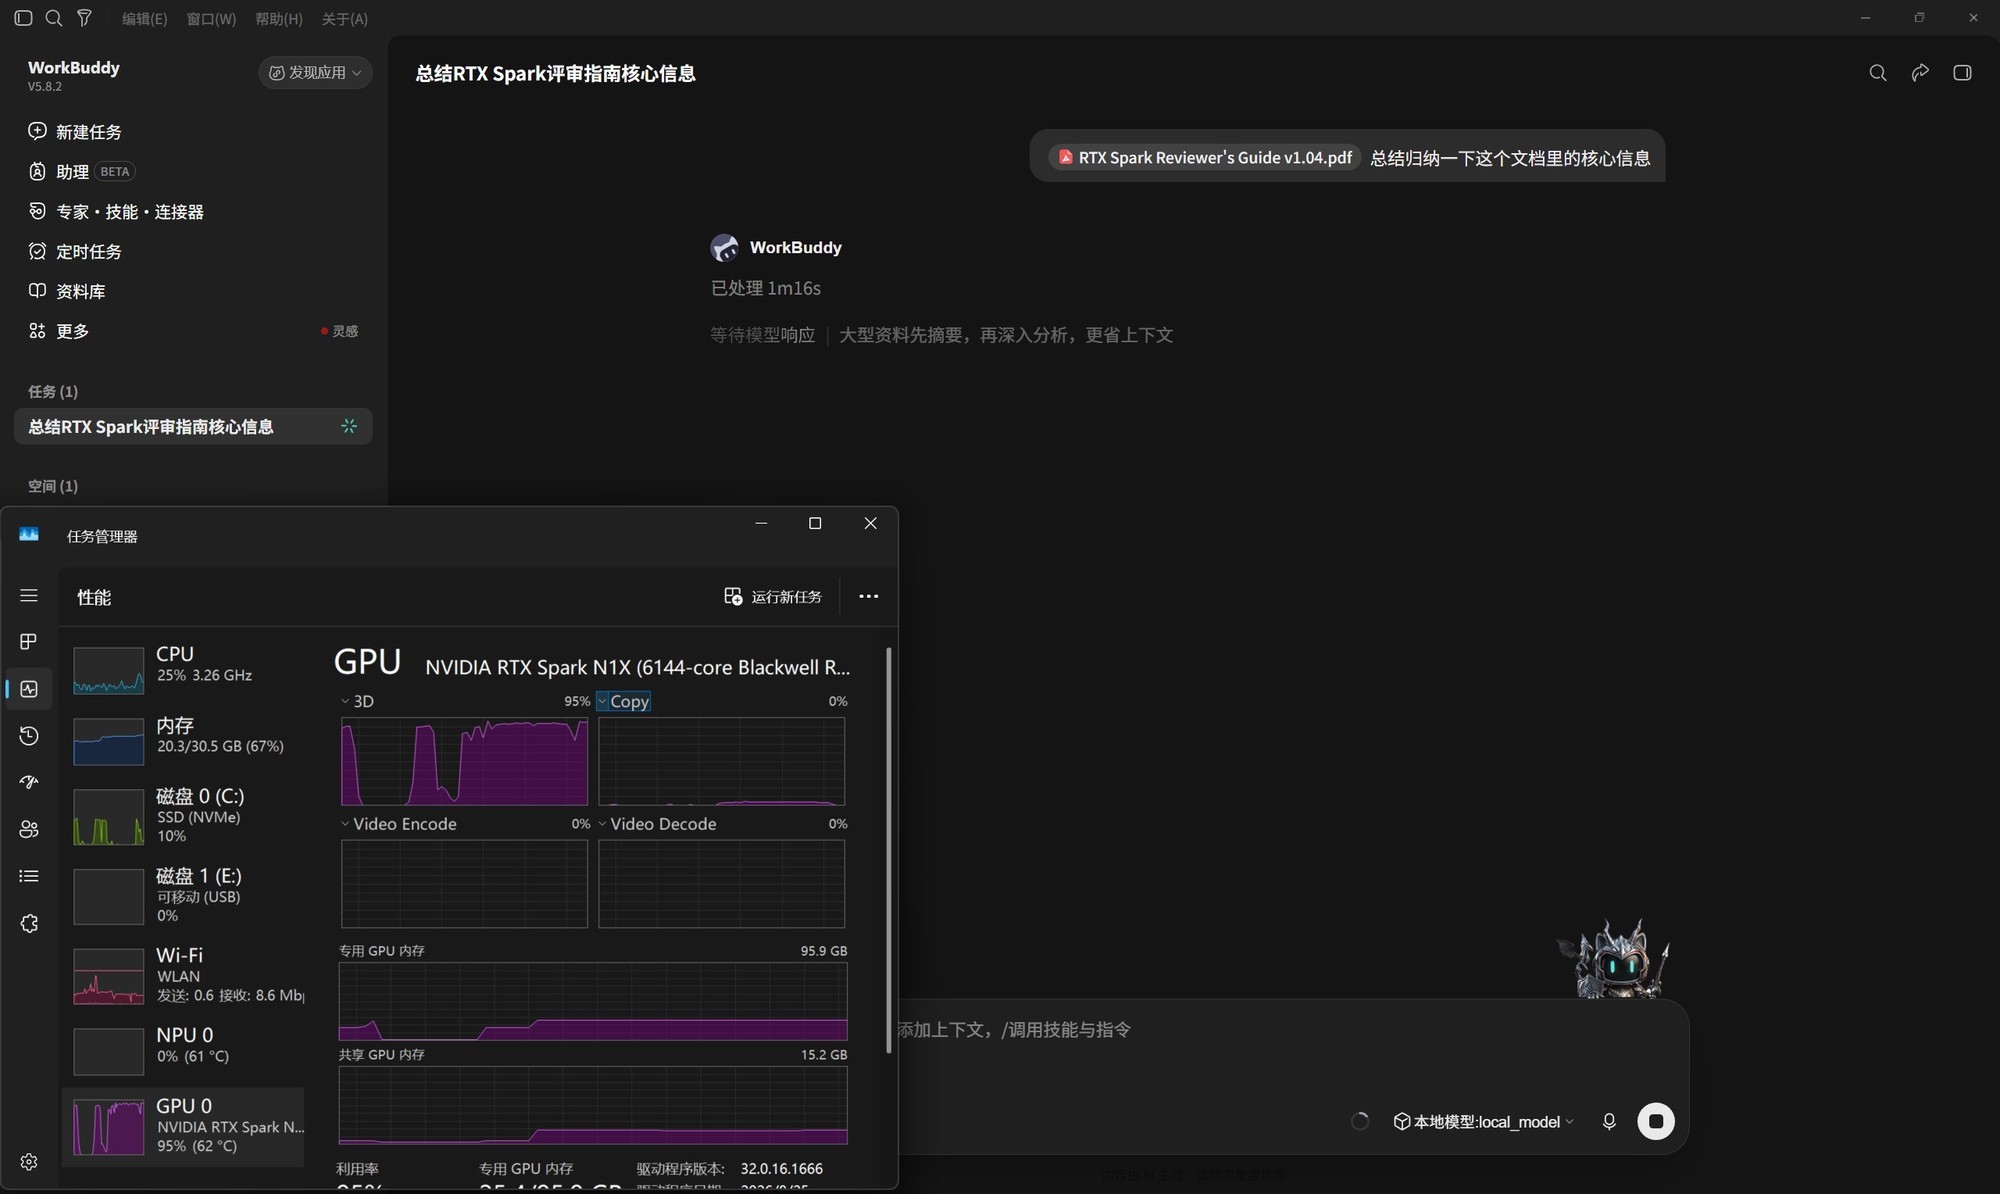Image resolution: width=2000 pixels, height=1194 pixels.
Task: Start a new task via 新建任务
Action: (x=75, y=132)
